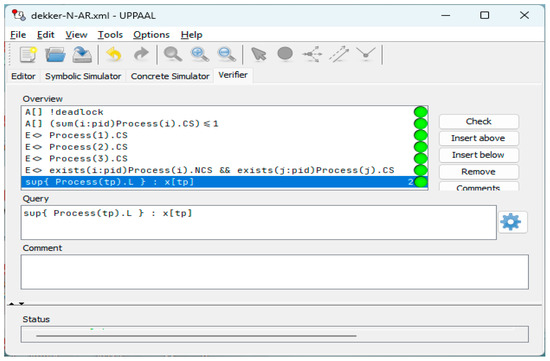Click the gray Redo arrow icon
550x361 pixels.
pyautogui.click(x=141, y=55)
